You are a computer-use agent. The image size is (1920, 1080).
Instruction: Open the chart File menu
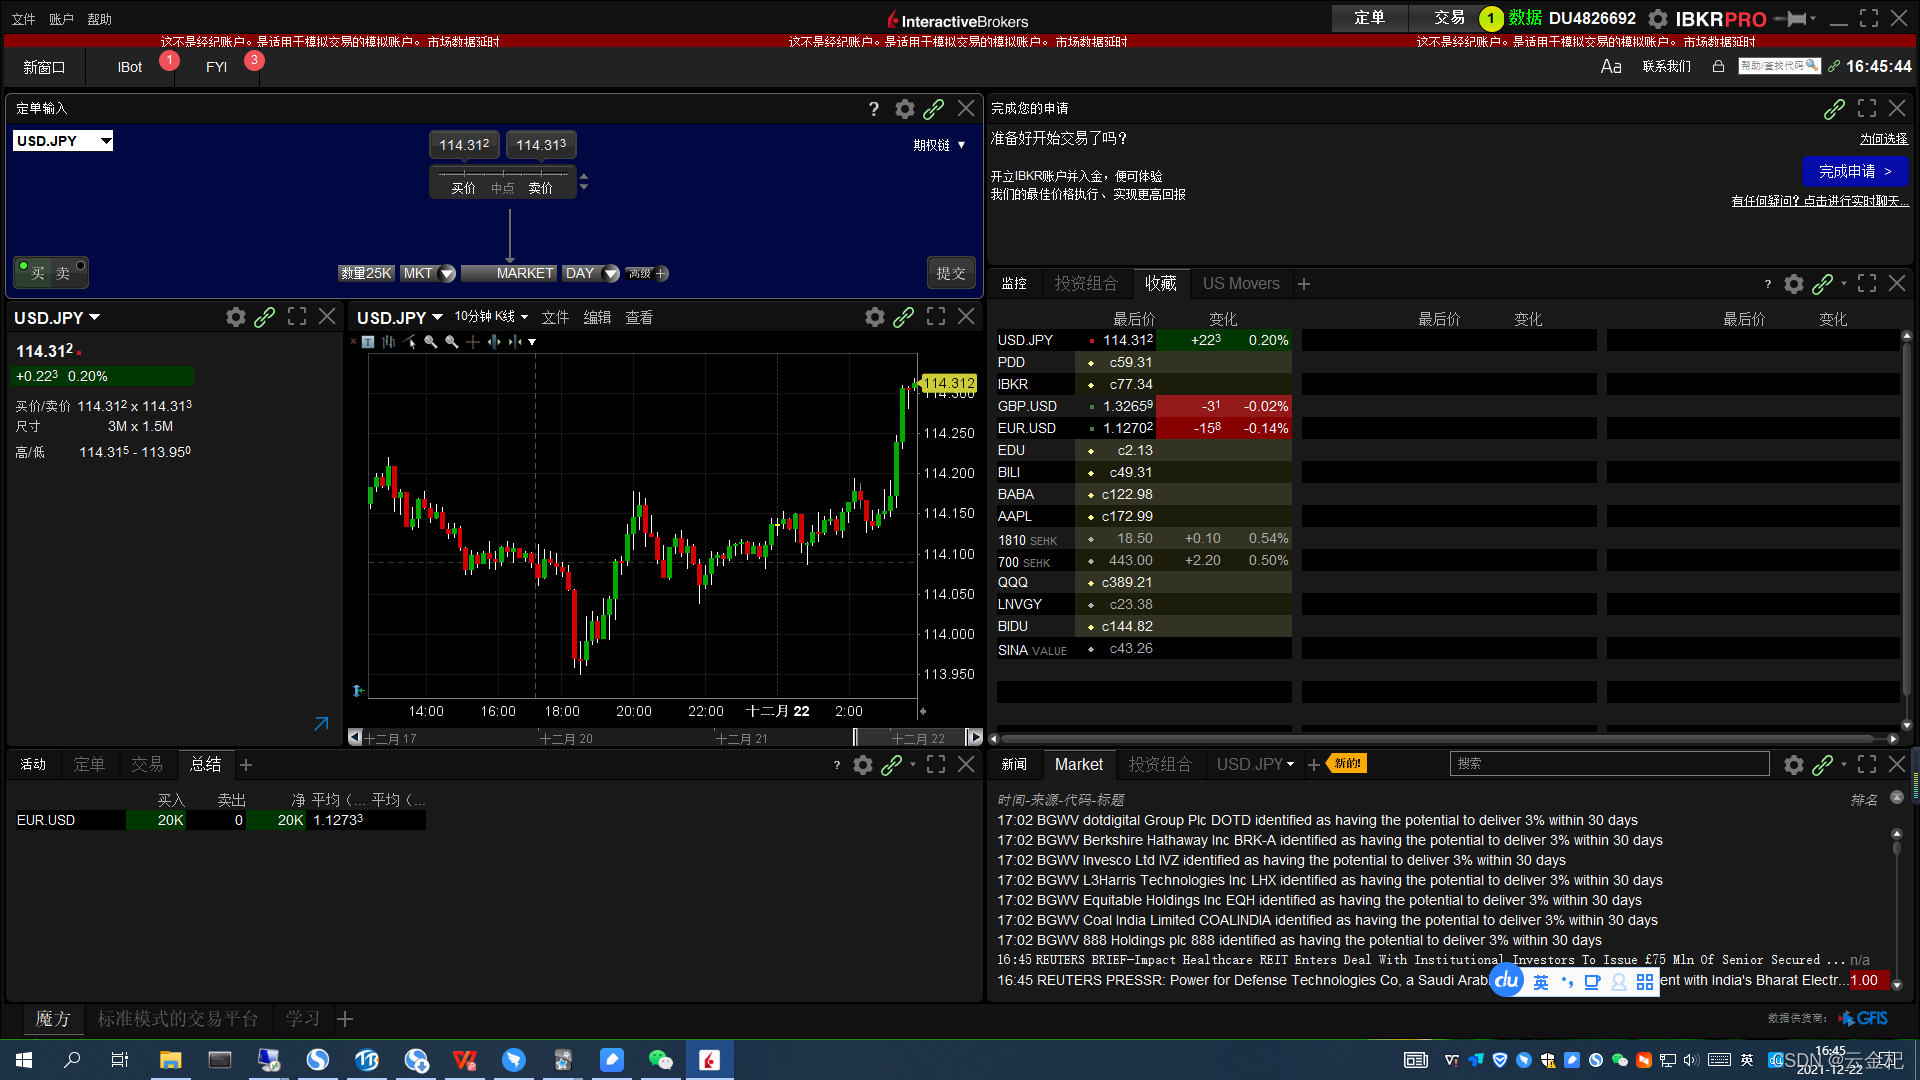[x=555, y=317]
